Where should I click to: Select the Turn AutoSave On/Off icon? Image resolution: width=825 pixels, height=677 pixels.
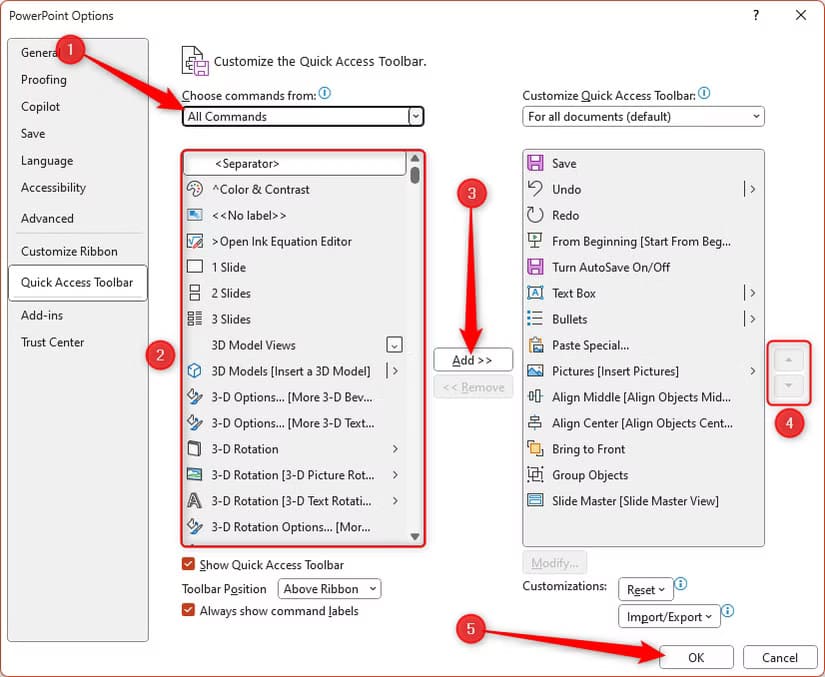(535, 267)
